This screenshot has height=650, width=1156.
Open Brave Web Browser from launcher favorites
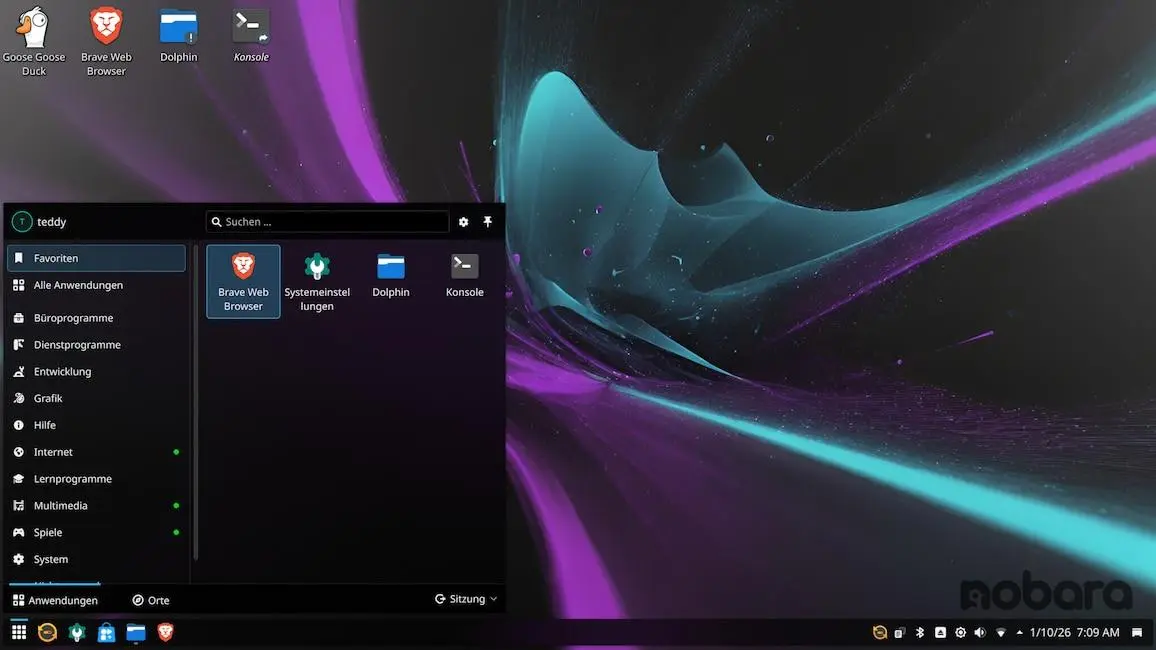[x=243, y=282]
